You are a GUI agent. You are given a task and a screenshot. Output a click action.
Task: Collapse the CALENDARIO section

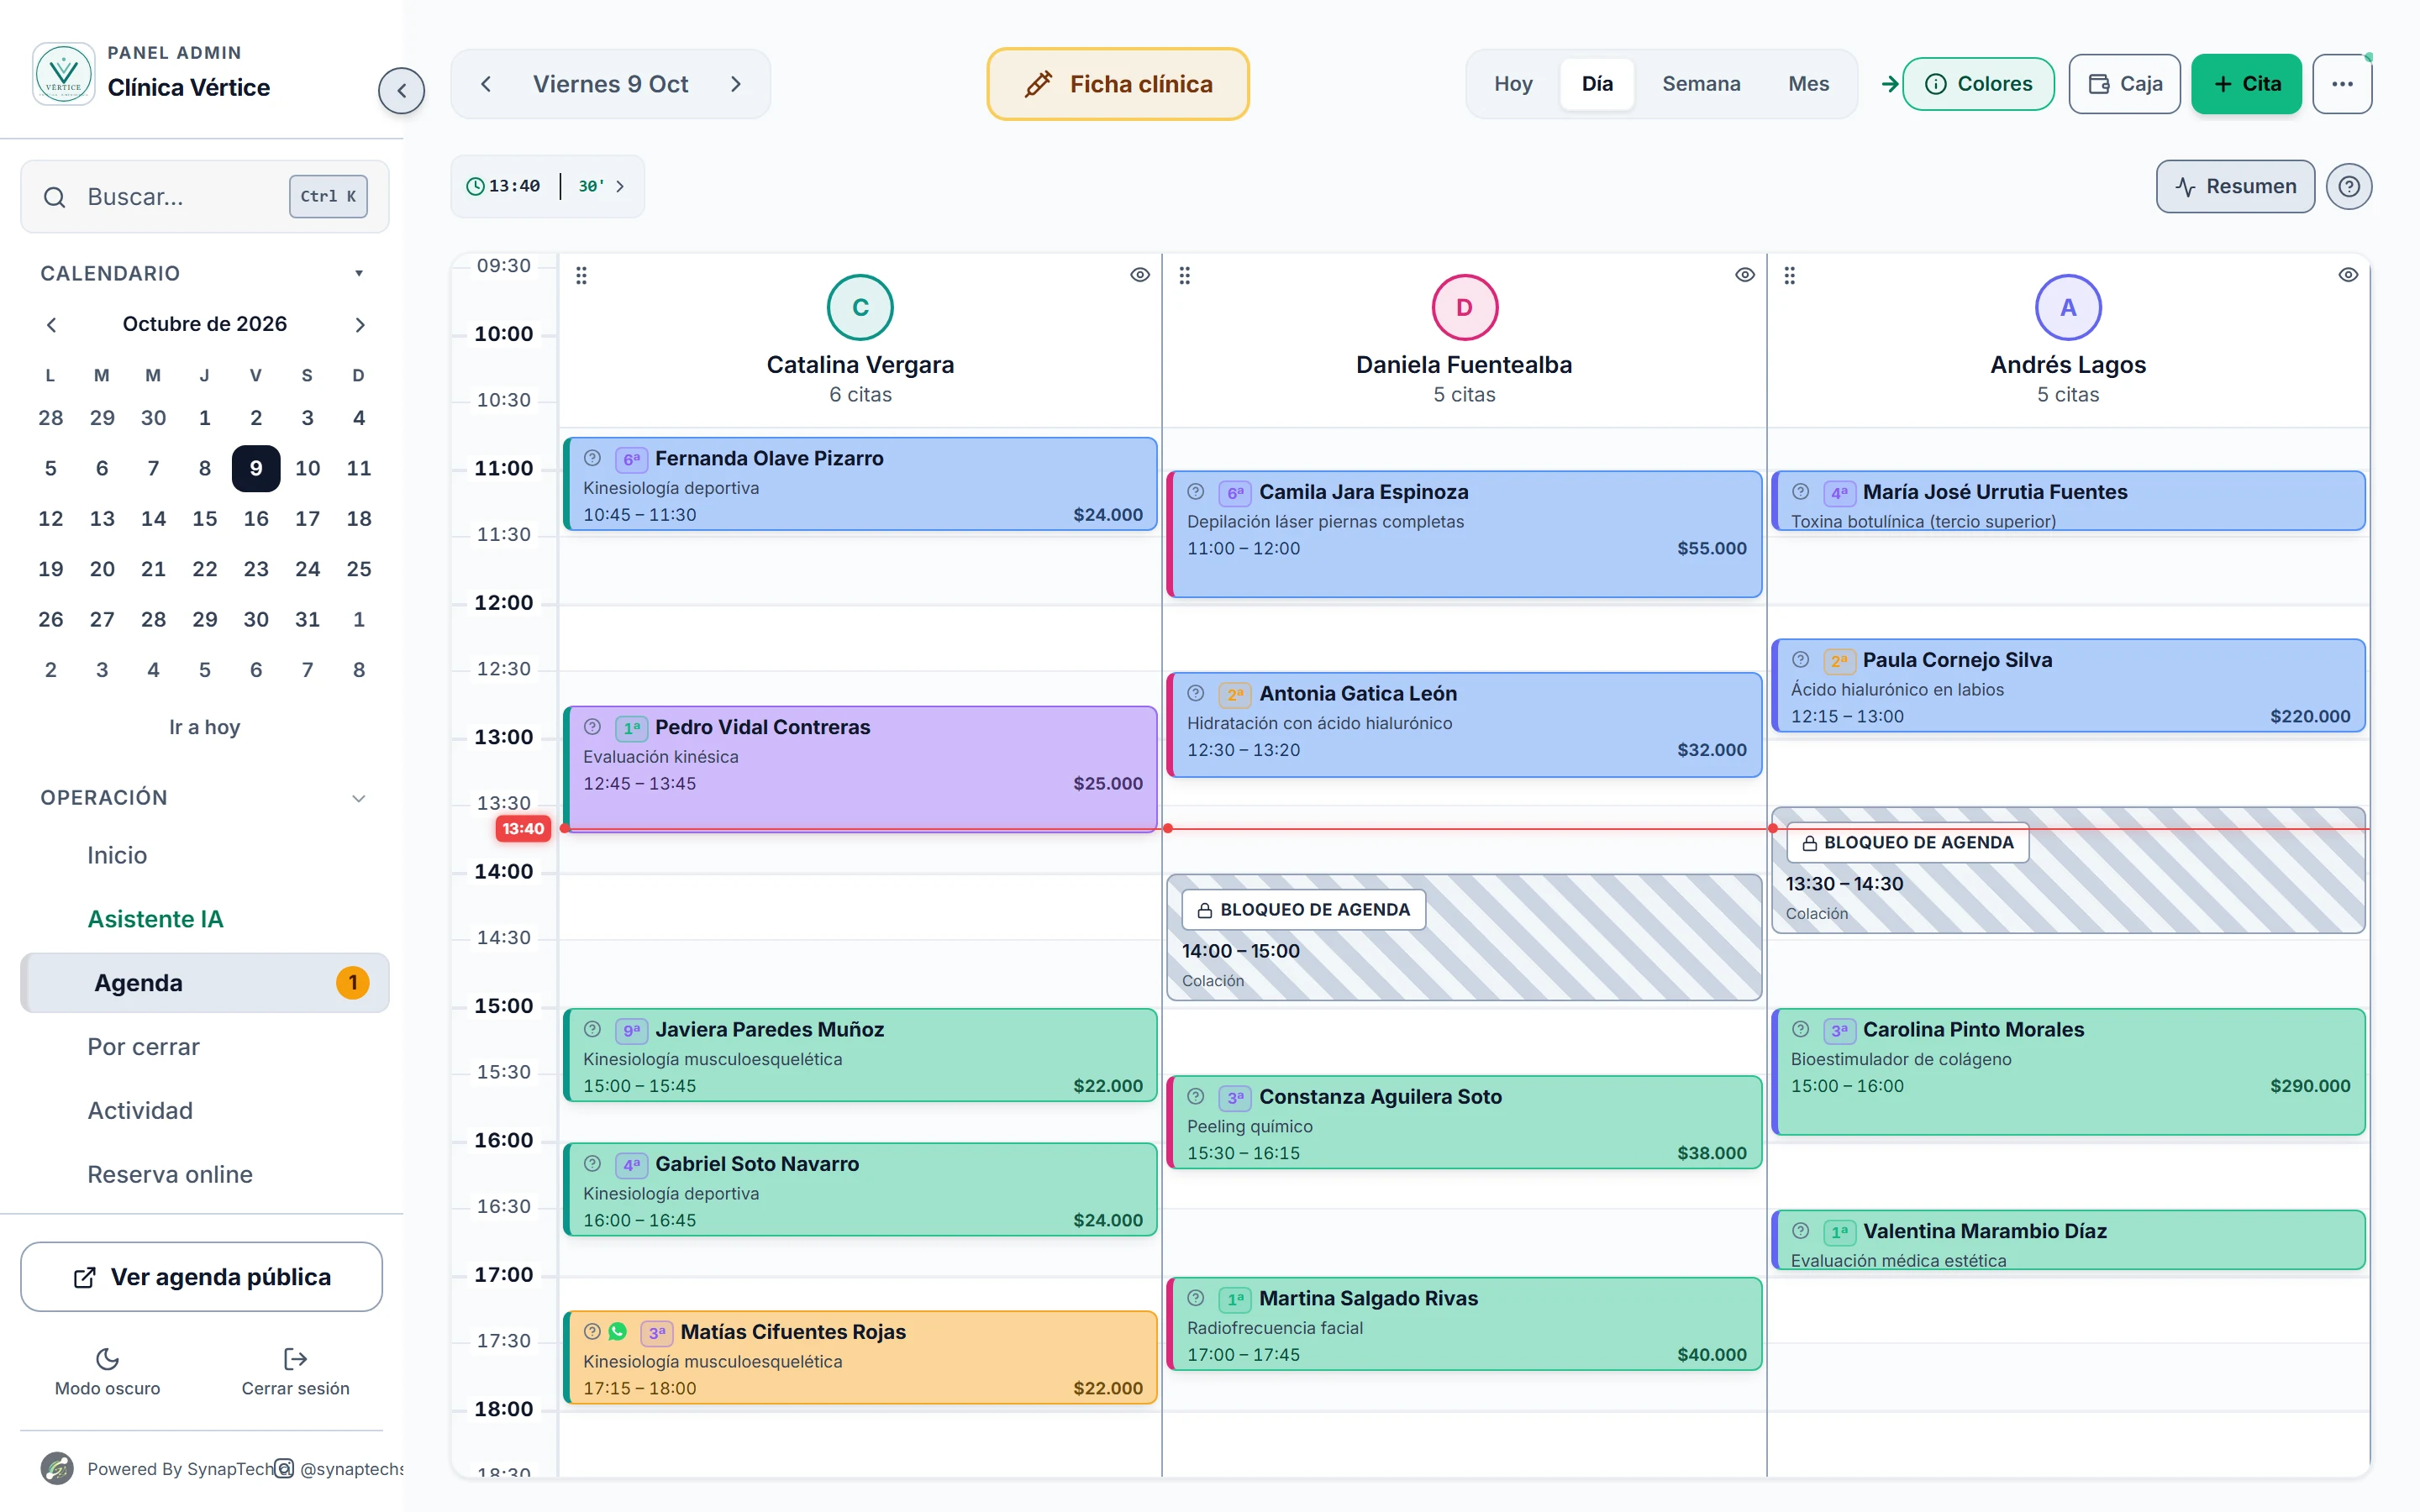point(359,274)
